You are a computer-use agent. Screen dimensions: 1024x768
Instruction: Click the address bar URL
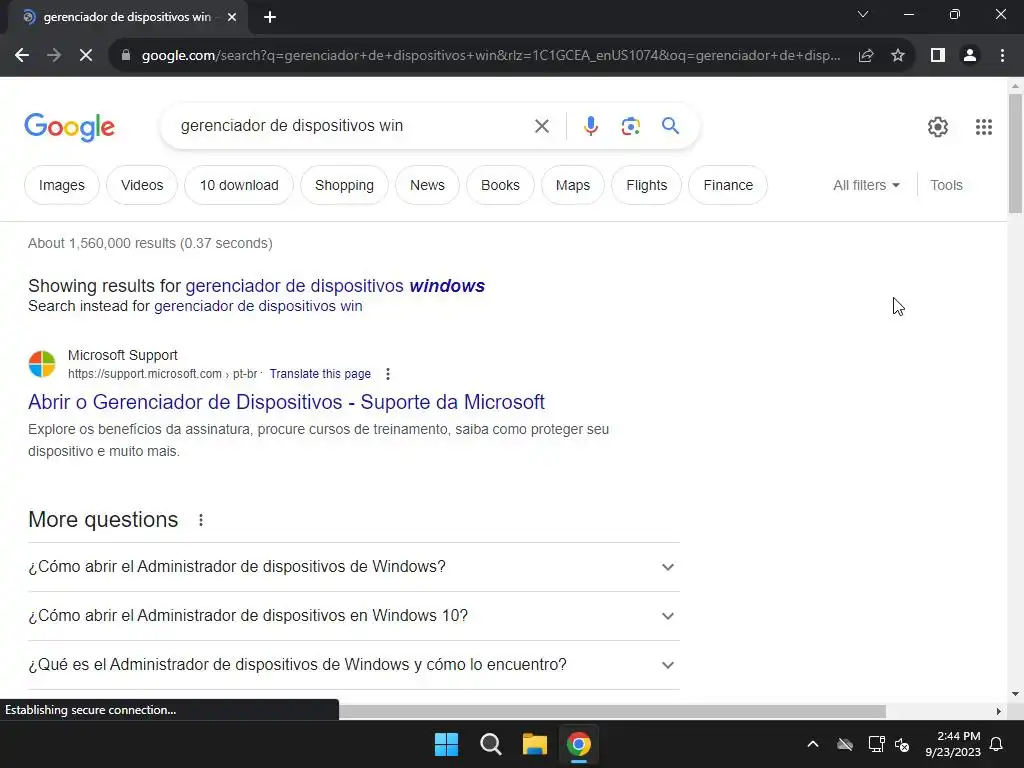click(x=490, y=56)
